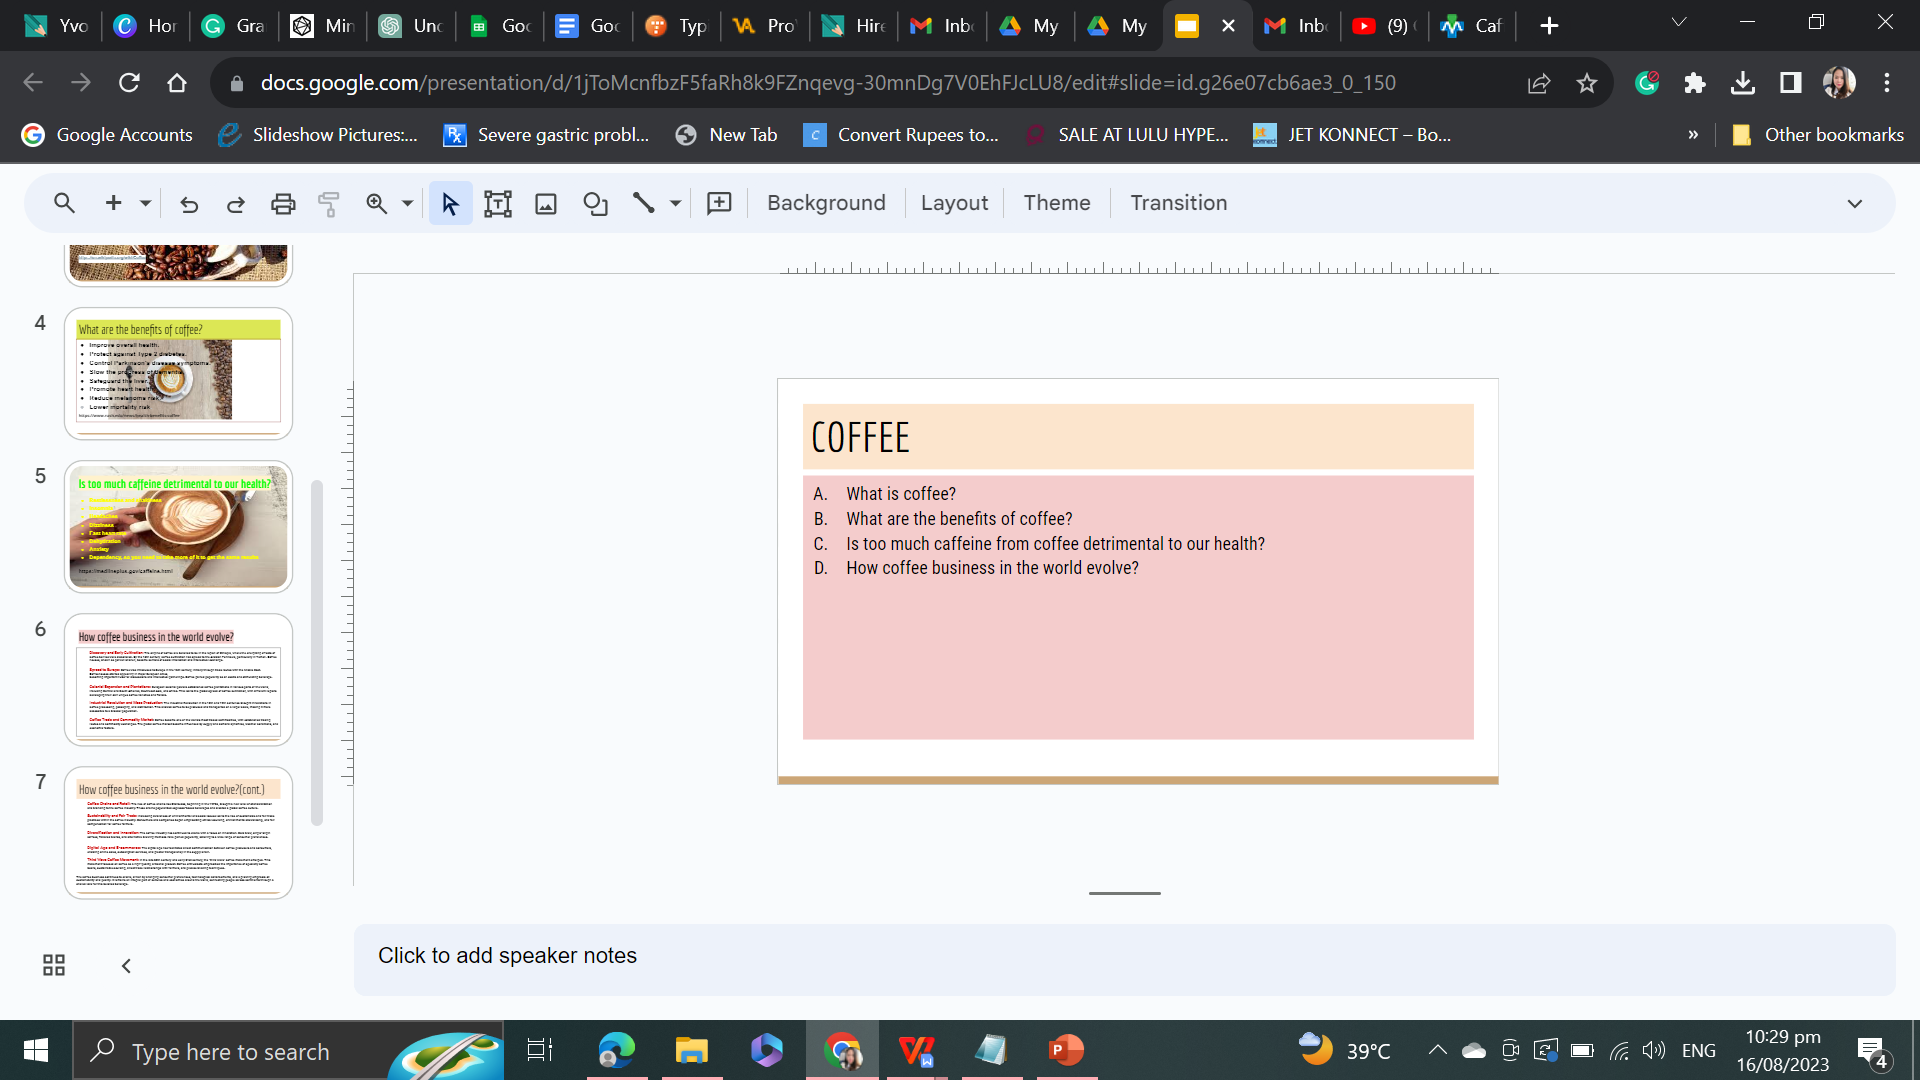
Task: Click the Theme toolbar button
Action: (x=1056, y=203)
